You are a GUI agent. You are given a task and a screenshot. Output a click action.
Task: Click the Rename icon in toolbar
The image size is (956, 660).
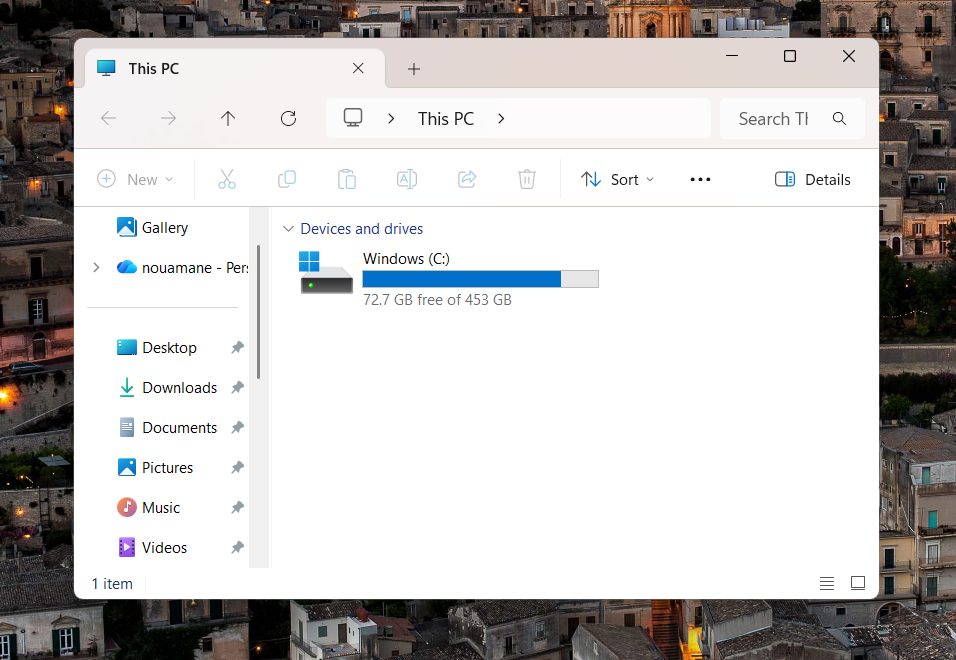[x=407, y=179]
